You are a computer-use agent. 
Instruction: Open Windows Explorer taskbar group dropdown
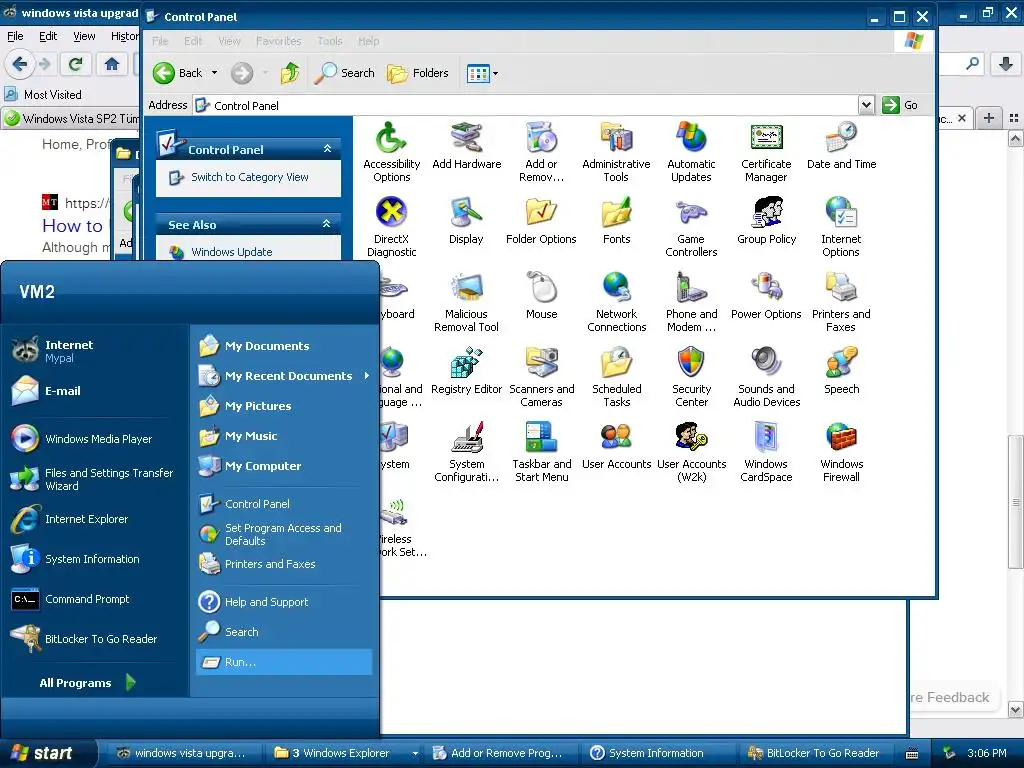coord(415,753)
